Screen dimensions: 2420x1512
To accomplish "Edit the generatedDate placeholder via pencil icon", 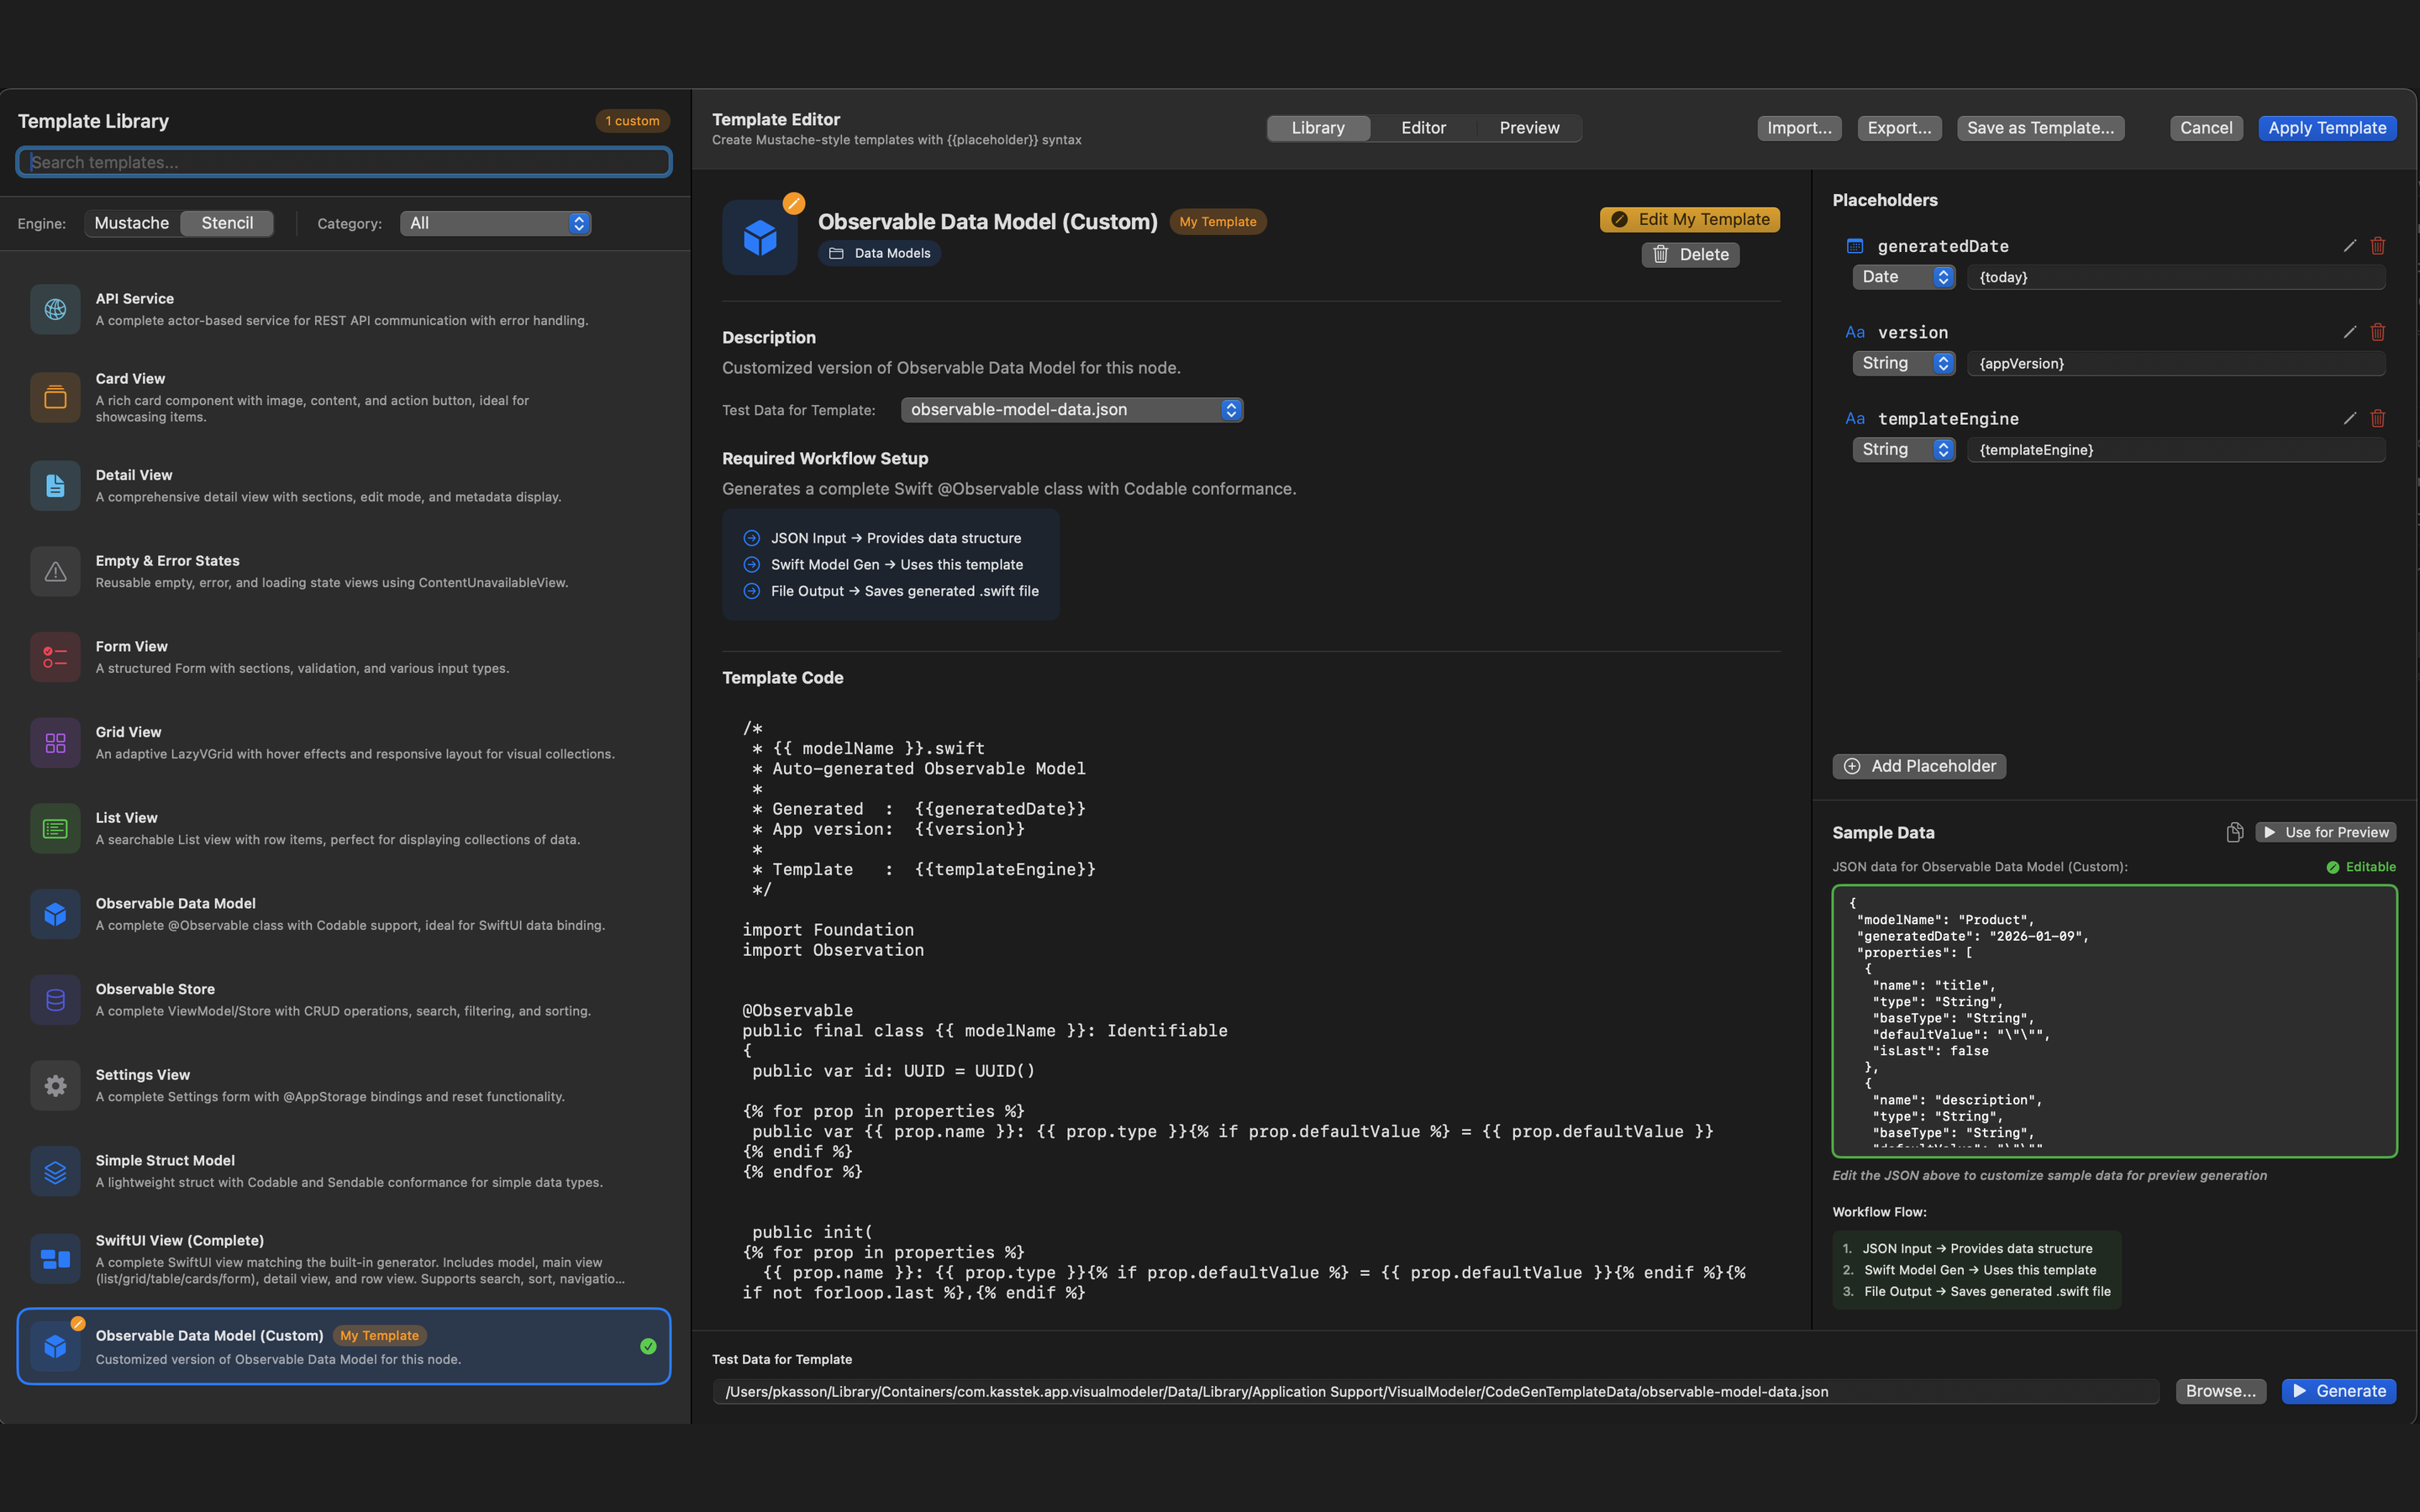I will pos(2349,245).
